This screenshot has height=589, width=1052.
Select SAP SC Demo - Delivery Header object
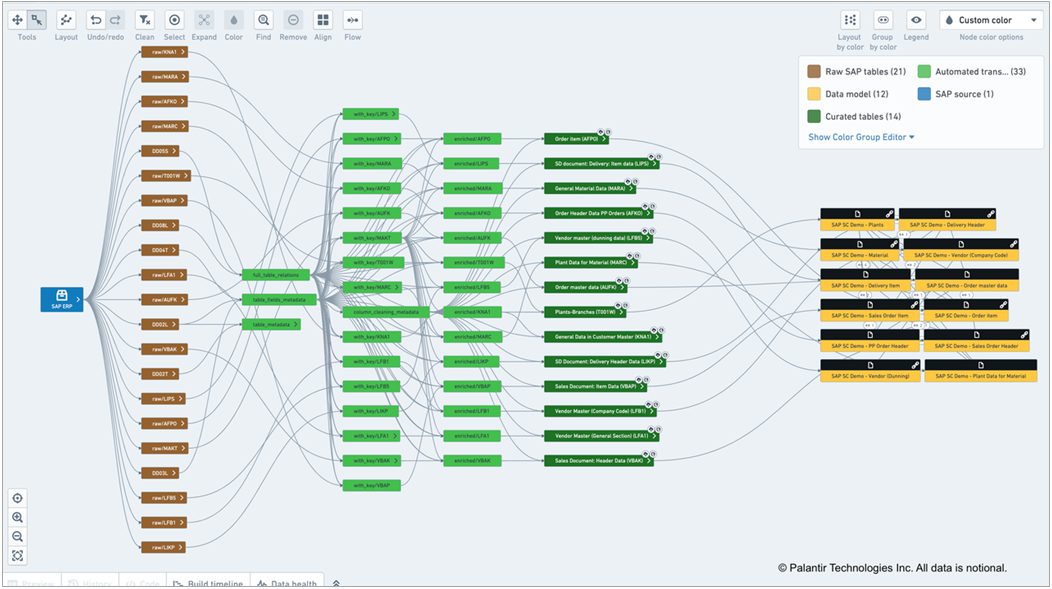click(x=947, y=220)
